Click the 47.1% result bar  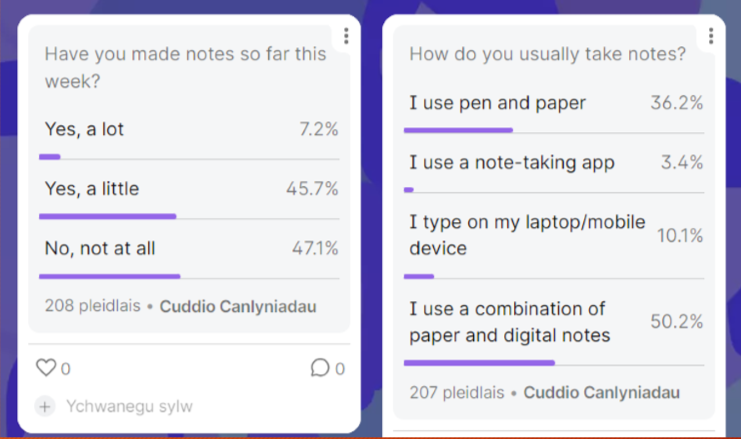[110, 276]
